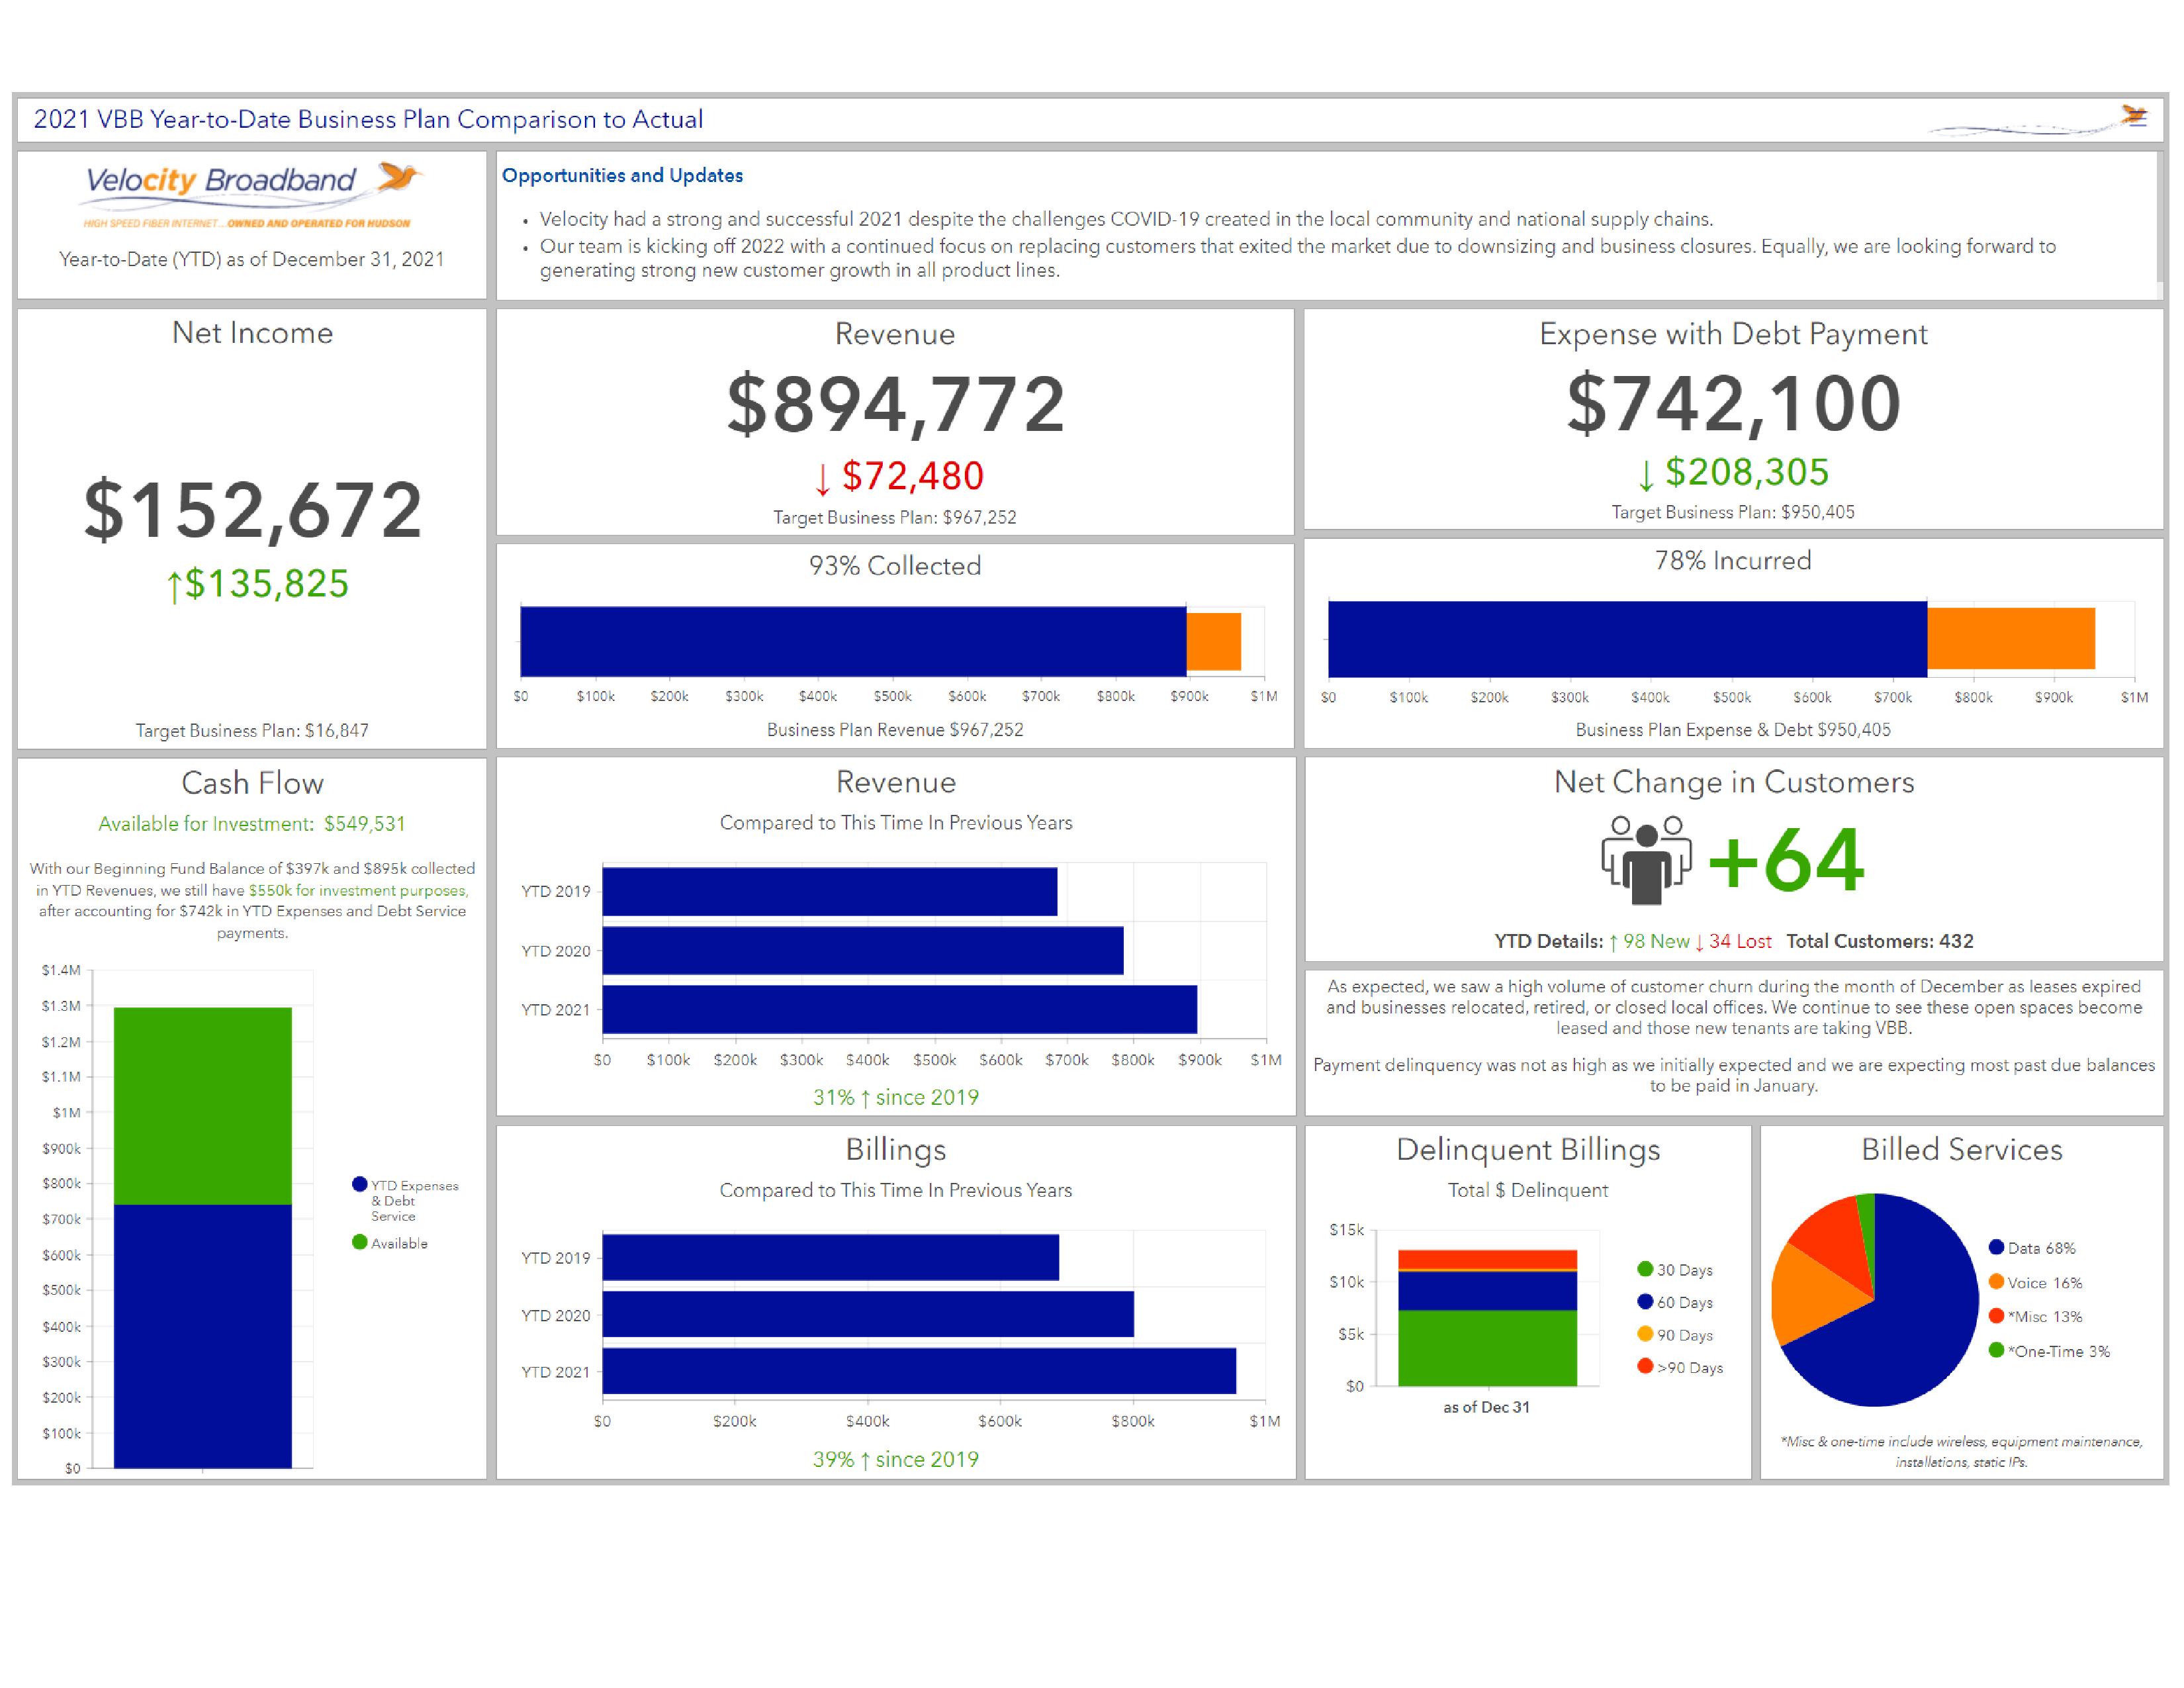Click the red >90 Days segment of delinquent bar
The width and height of the screenshot is (2184, 1688).
point(1487,1259)
